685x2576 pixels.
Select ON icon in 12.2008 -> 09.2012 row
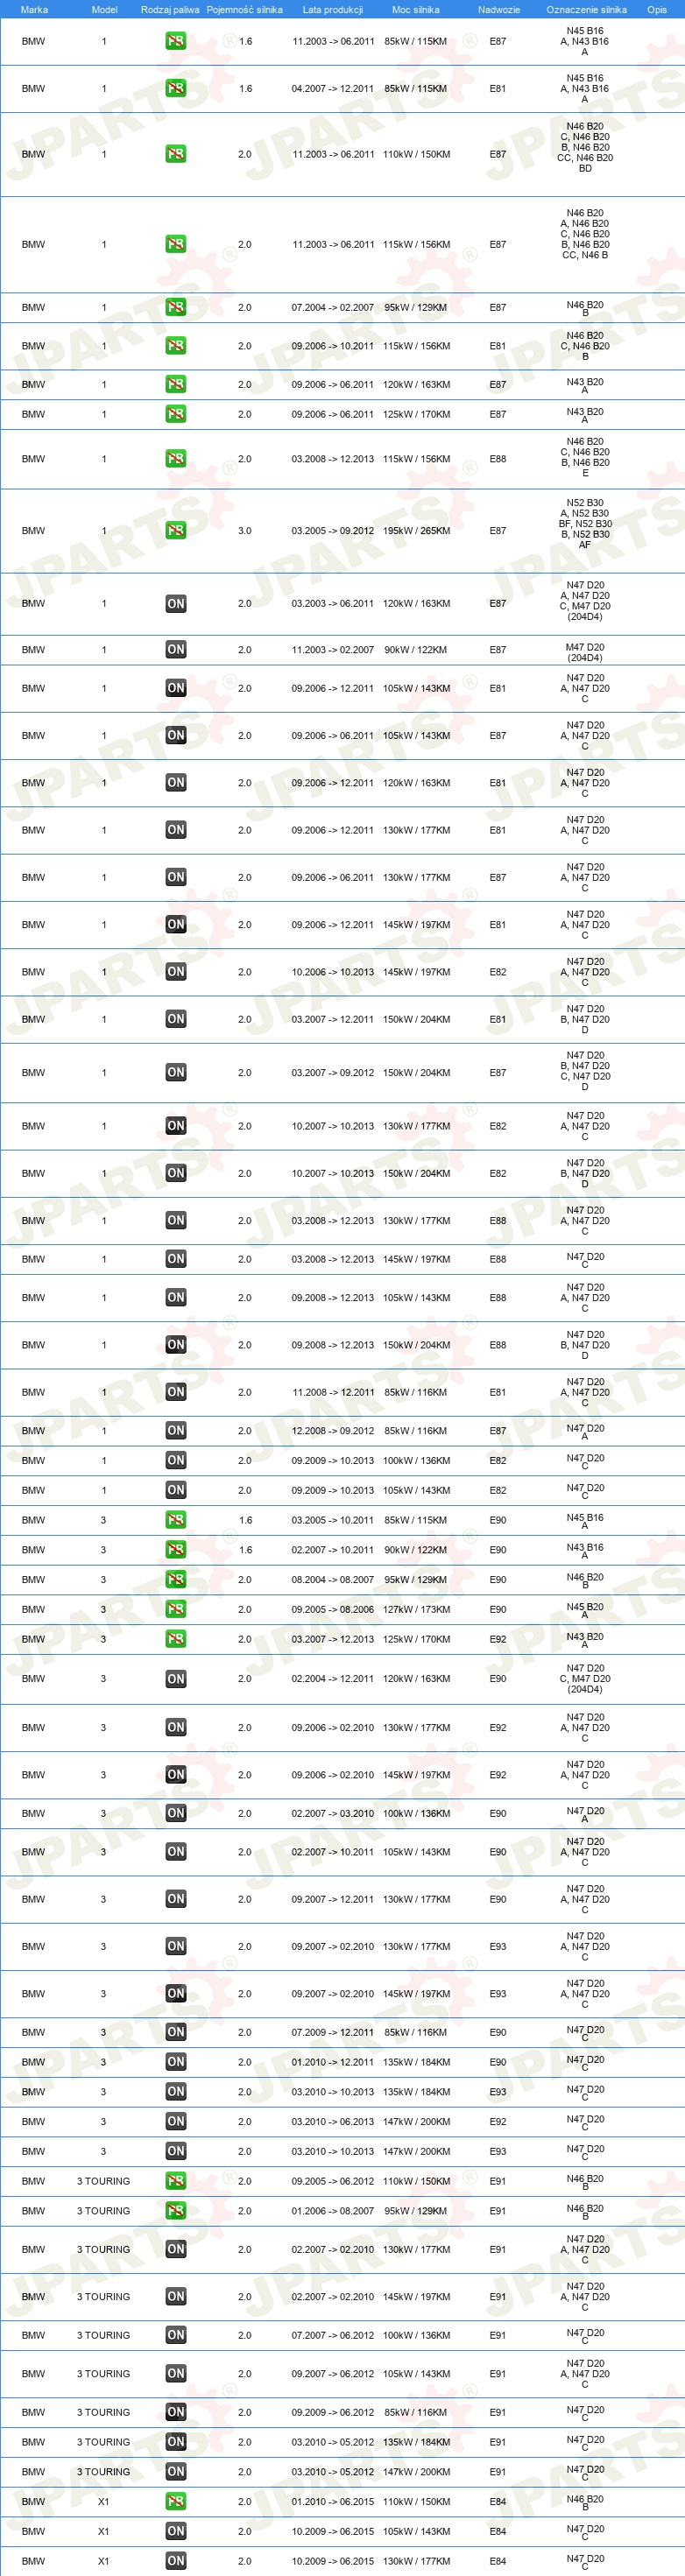pyautogui.click(x=176, y=1431)
